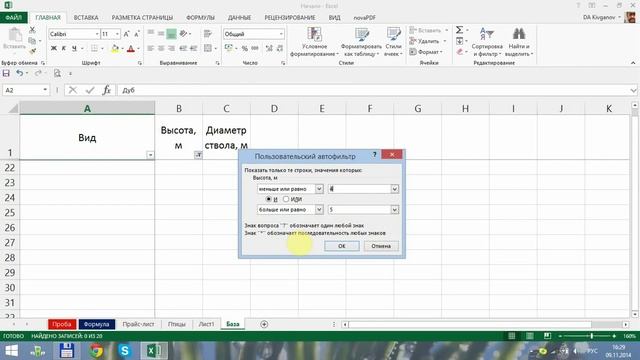The image size is (640, 360).
Task: Click the fill color bucket icon
Action: coord(115,49)
